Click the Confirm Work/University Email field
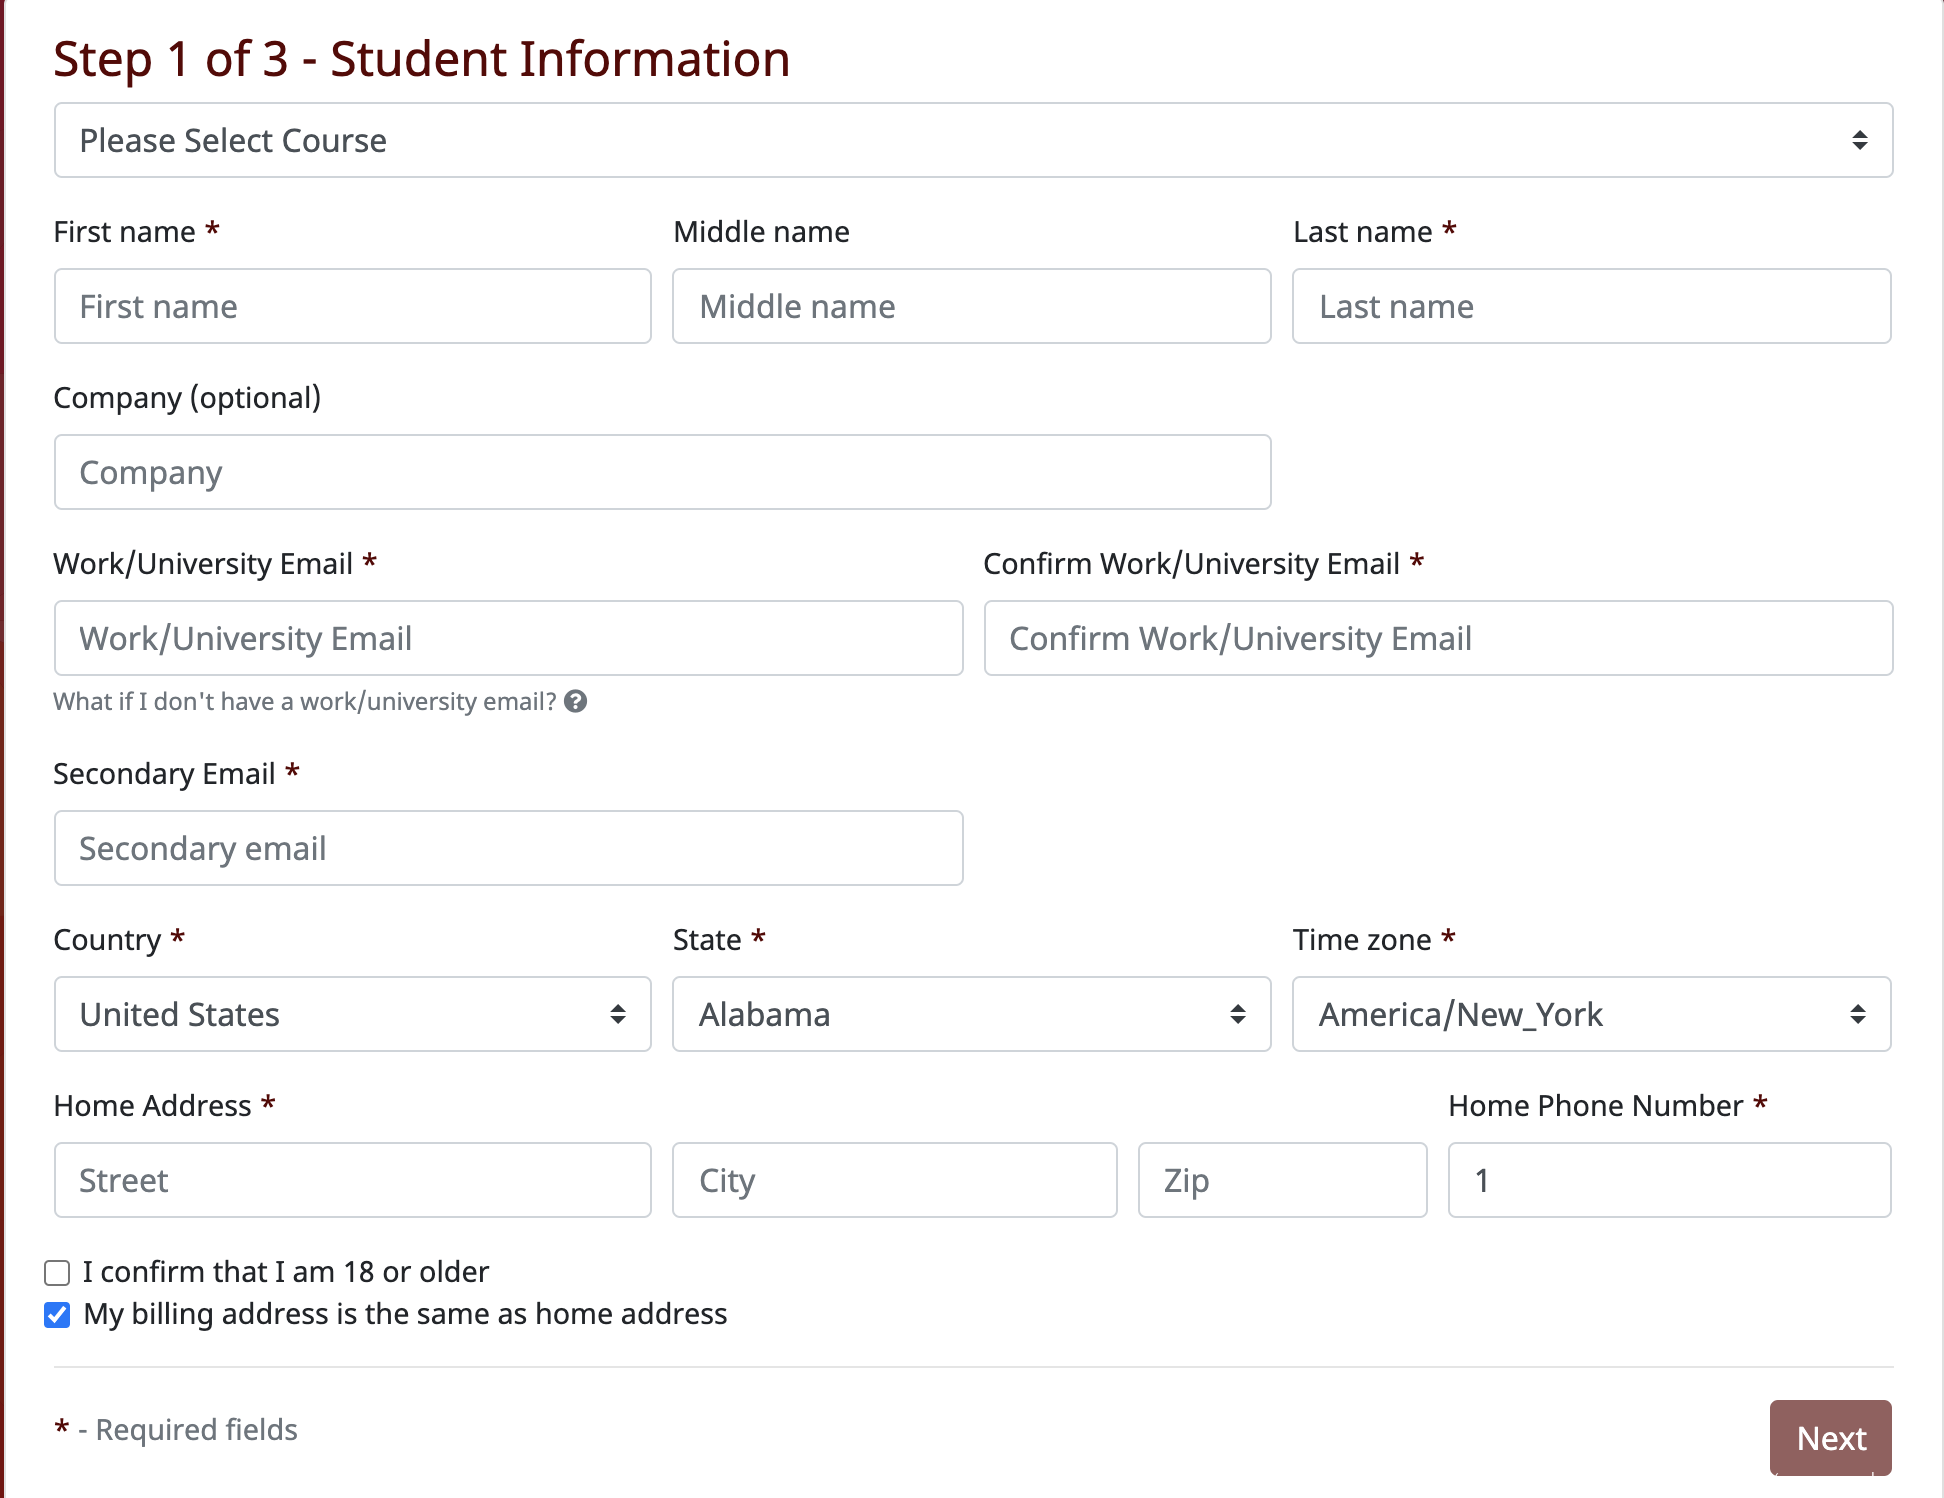This screenshot has width=1944, height=1498. point(1437,638)
